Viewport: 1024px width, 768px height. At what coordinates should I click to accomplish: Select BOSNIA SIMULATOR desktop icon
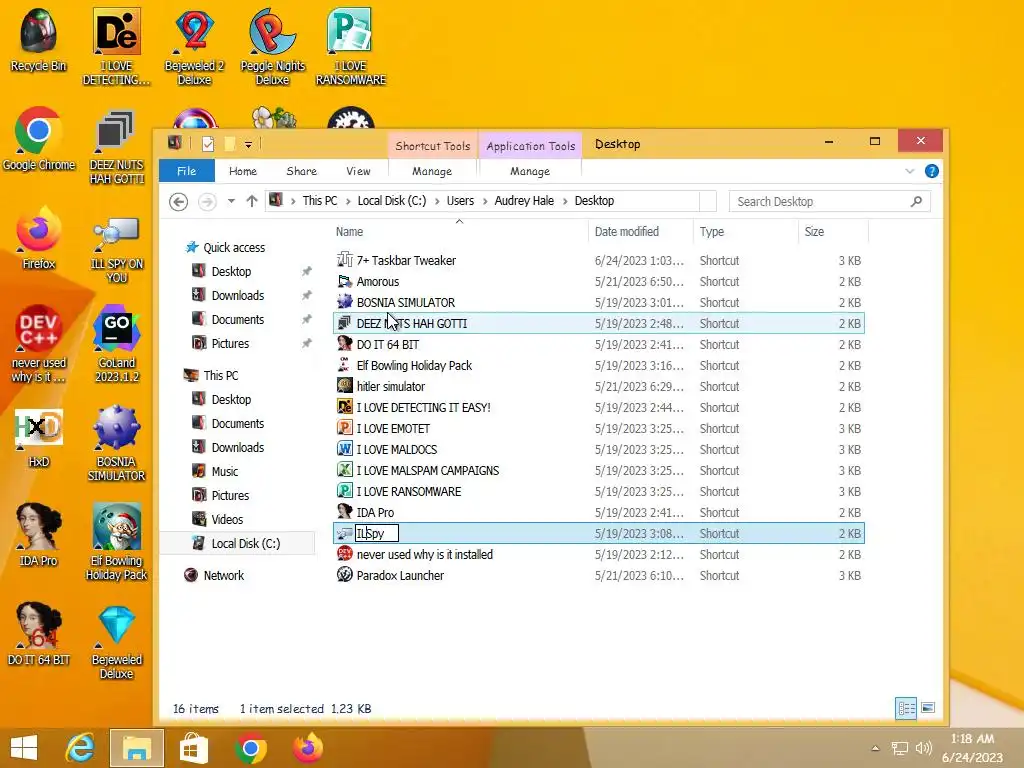pyautogui.click(x=116, y=443)
